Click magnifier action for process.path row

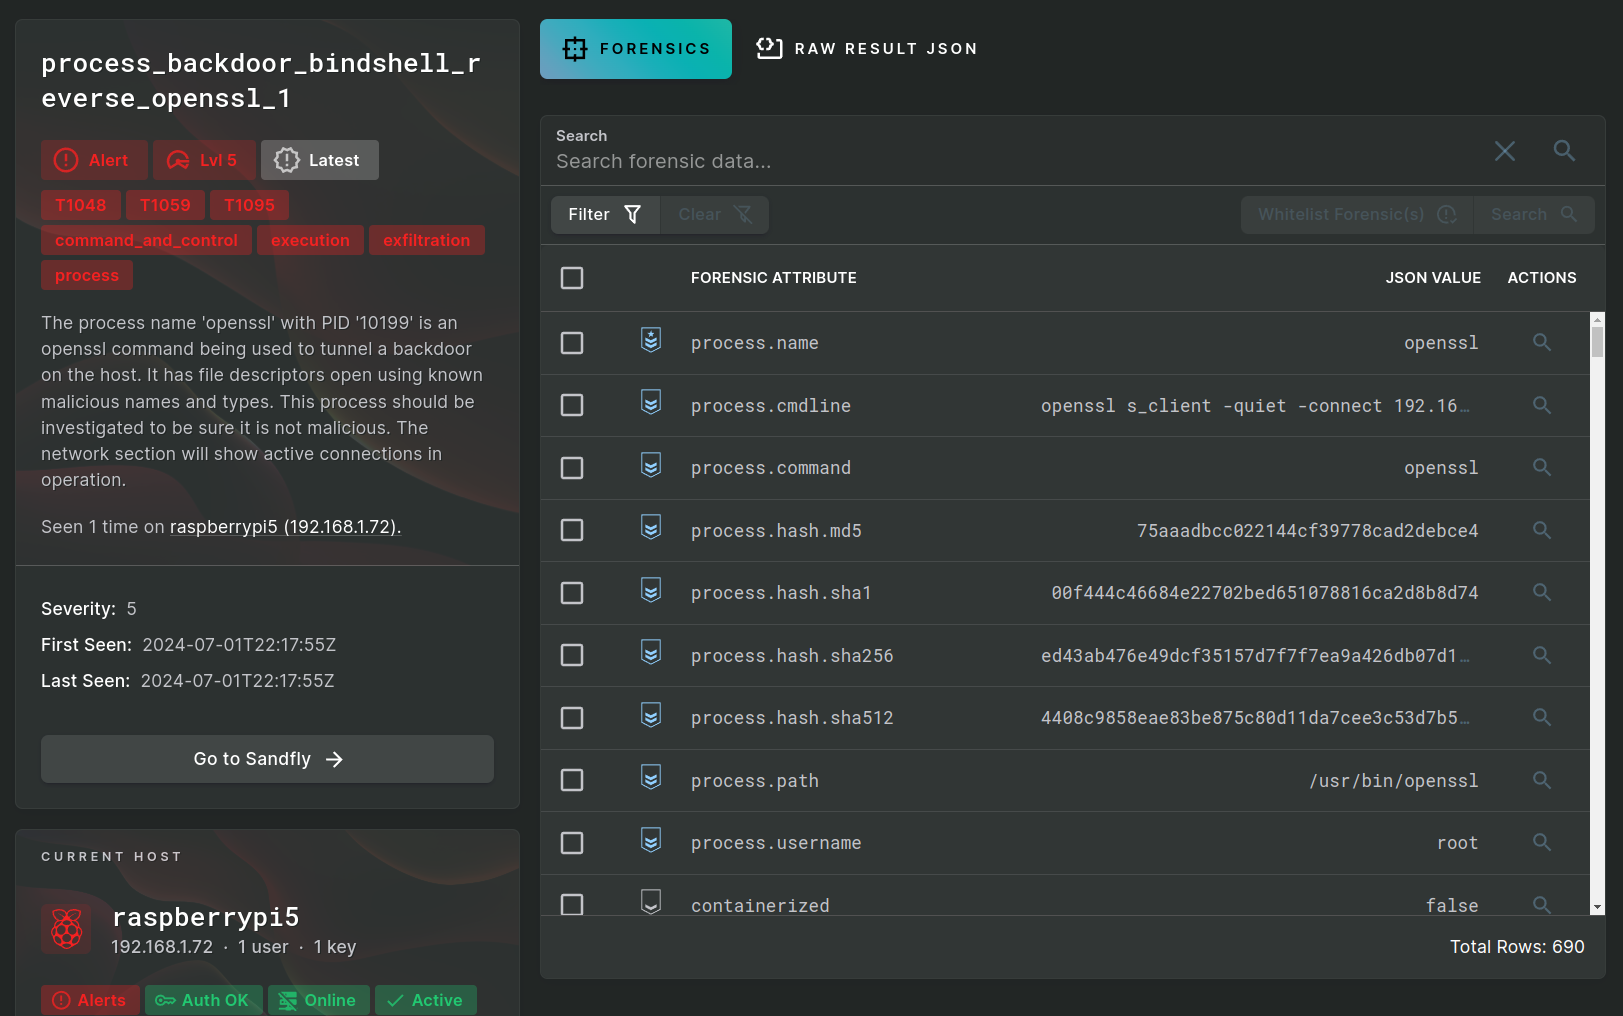point(1541,780)
